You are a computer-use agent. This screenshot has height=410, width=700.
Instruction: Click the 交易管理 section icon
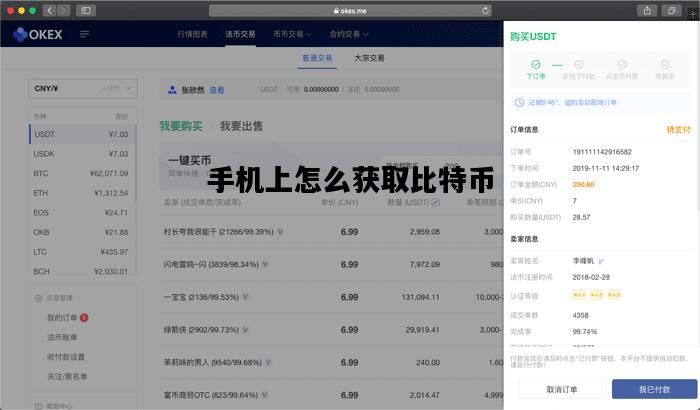tap(38, 298)
